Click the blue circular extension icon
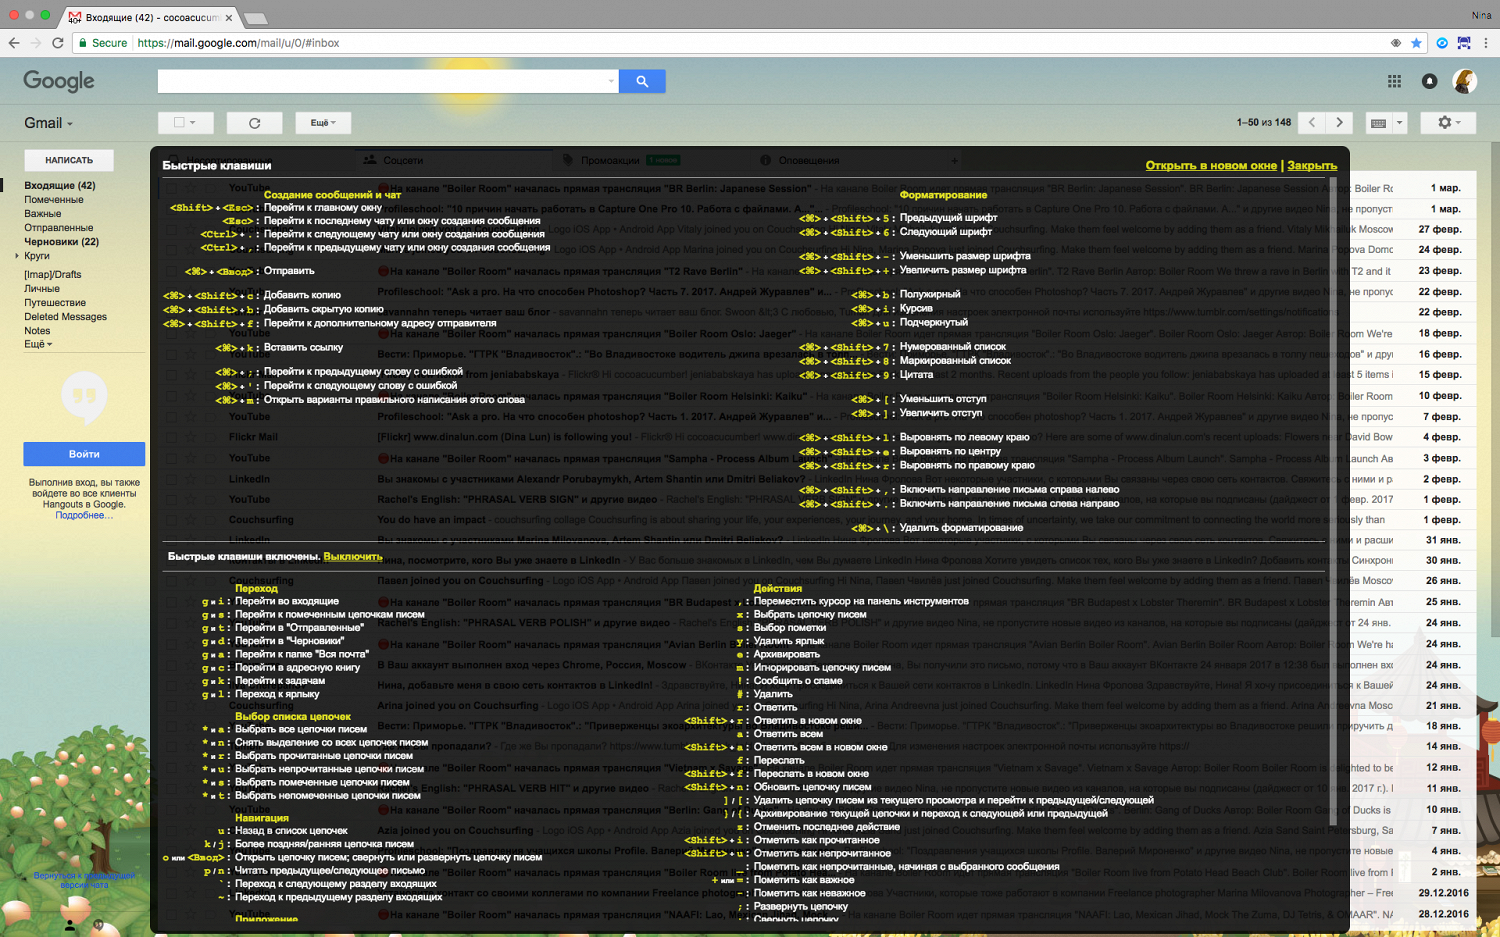The image size is (1500, 937). click(1442, 43)
